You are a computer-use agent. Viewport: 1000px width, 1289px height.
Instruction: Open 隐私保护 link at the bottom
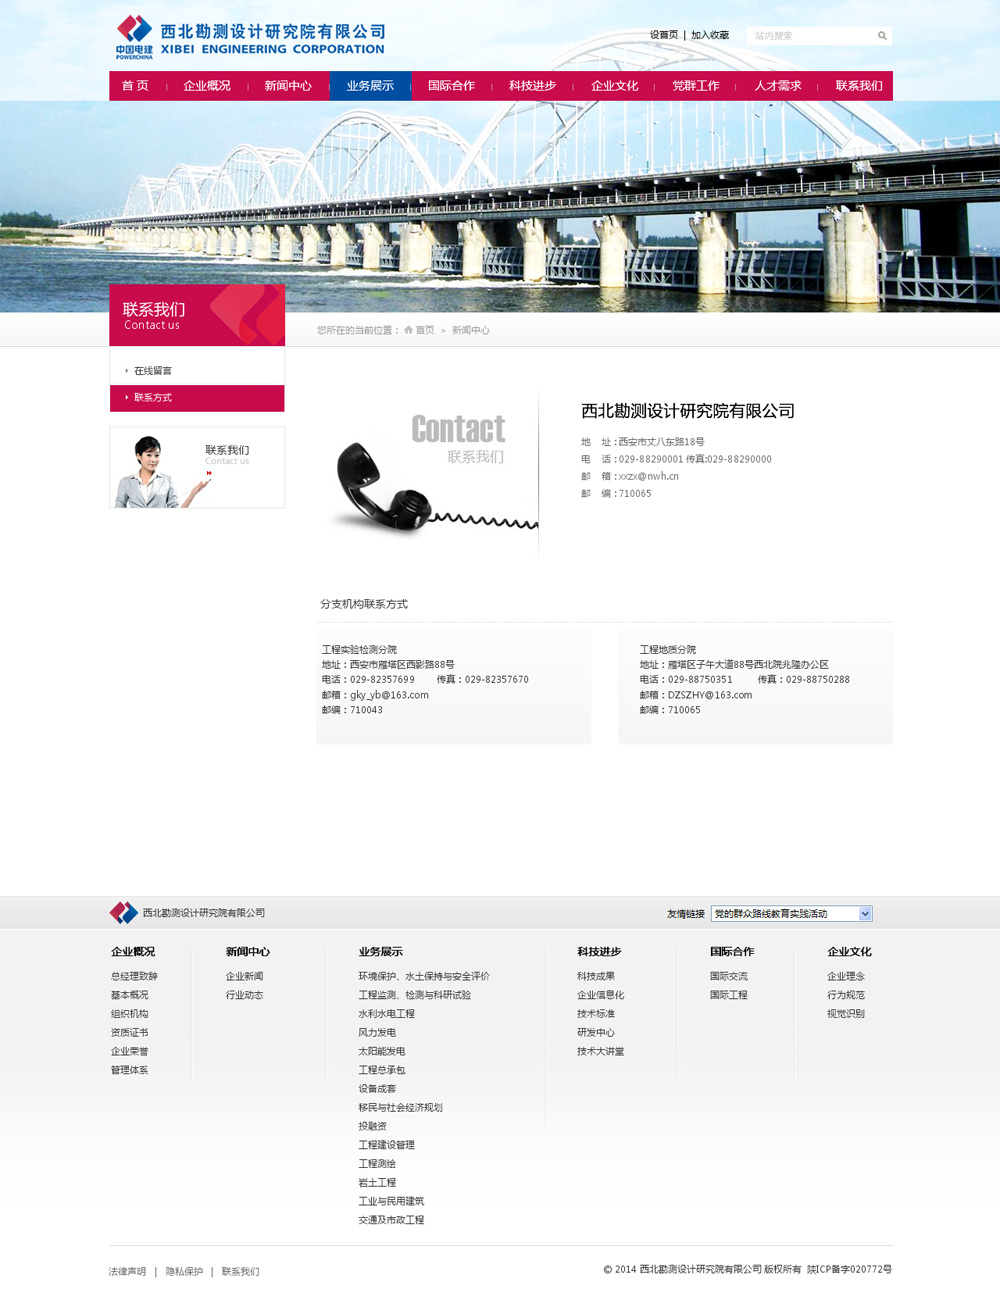pyautogui.click(x=184, y=1271)
